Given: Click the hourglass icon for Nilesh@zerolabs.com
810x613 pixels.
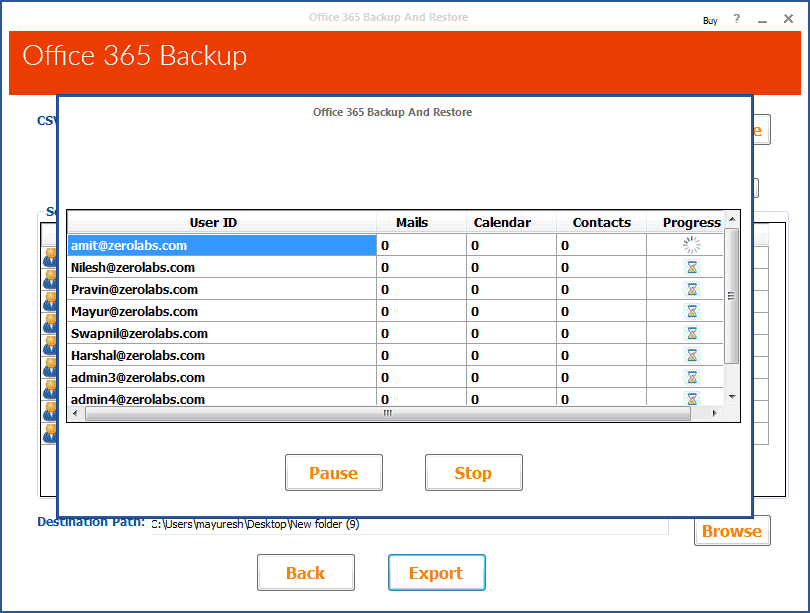Looking at the screenshot, I should tap(692, 267).
